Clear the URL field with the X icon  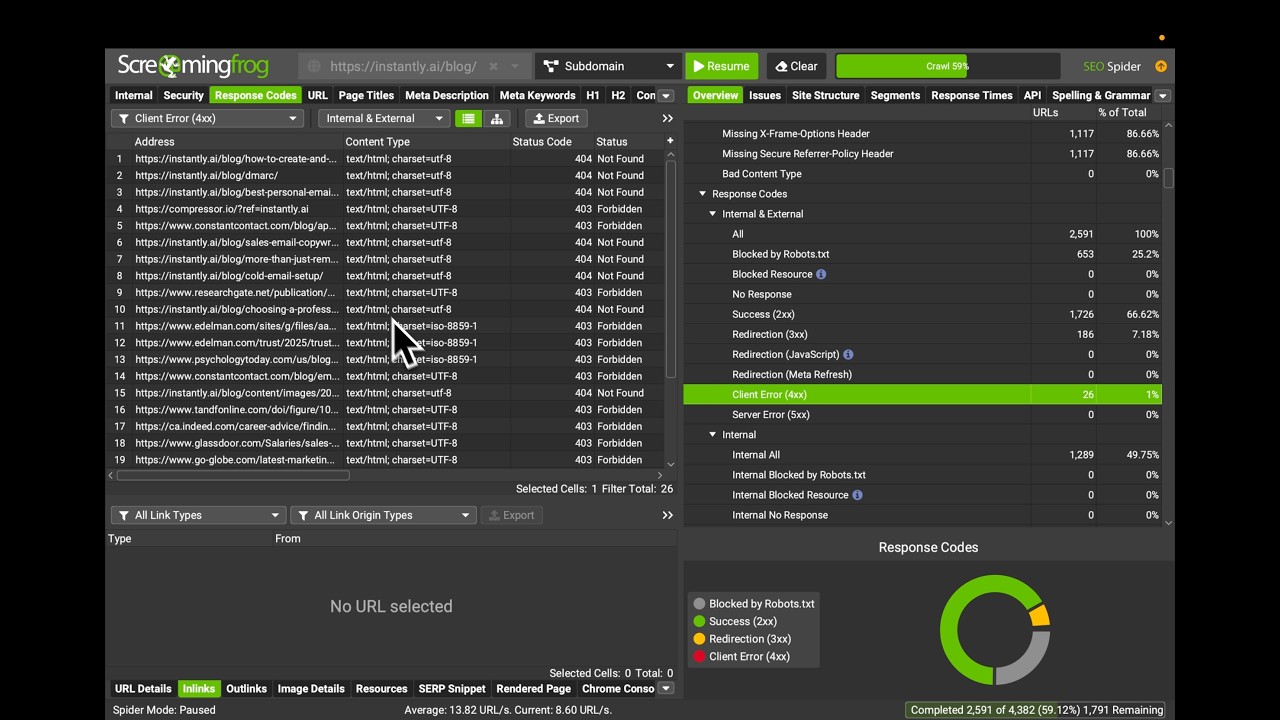click(x=493, y=67)
